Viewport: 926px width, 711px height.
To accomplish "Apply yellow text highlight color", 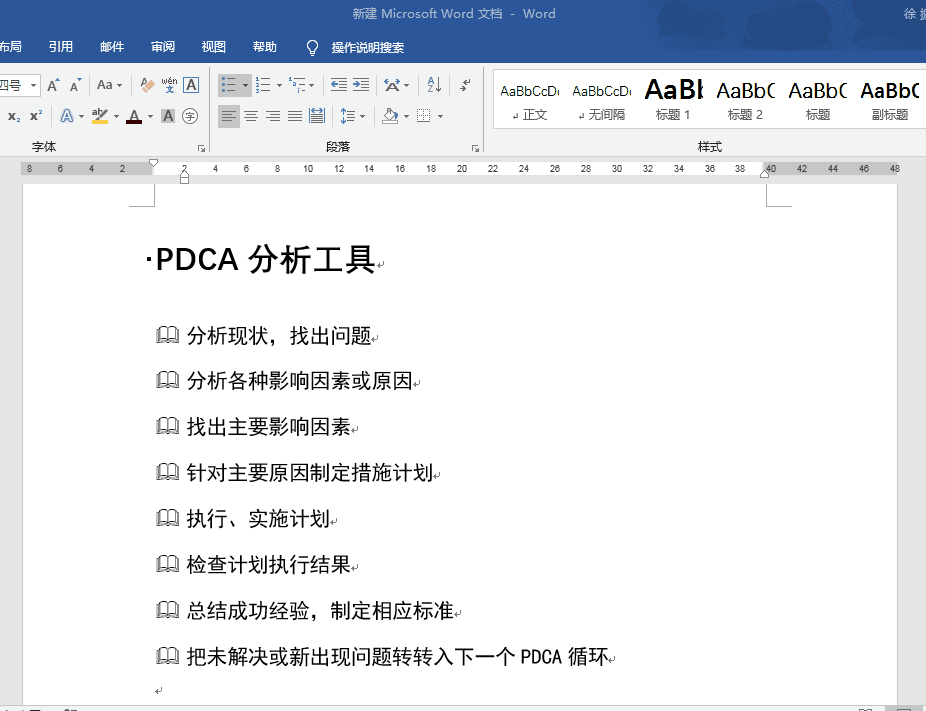I will (100, 116).
